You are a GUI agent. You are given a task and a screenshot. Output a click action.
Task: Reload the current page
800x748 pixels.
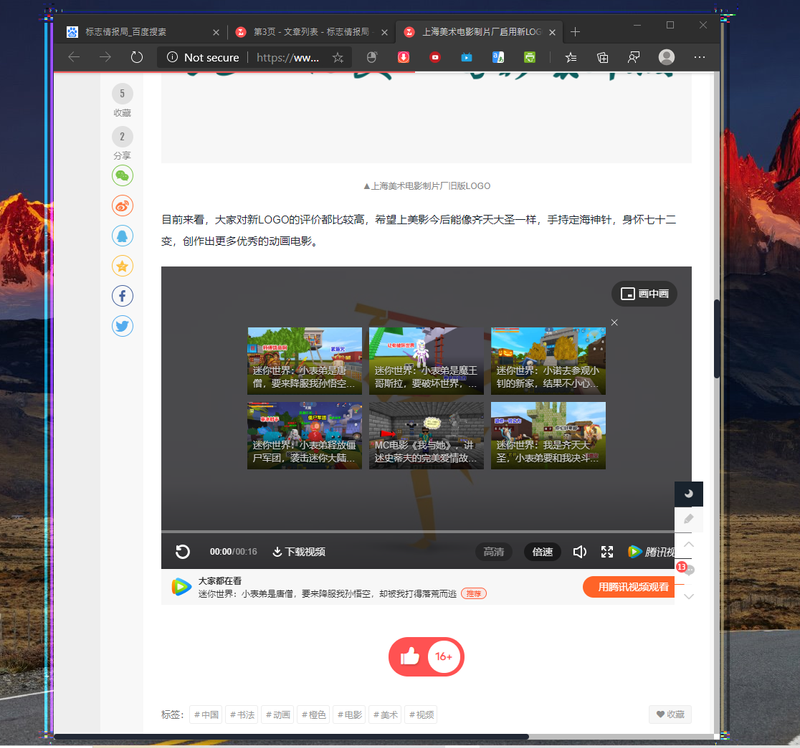click(136, 57)
